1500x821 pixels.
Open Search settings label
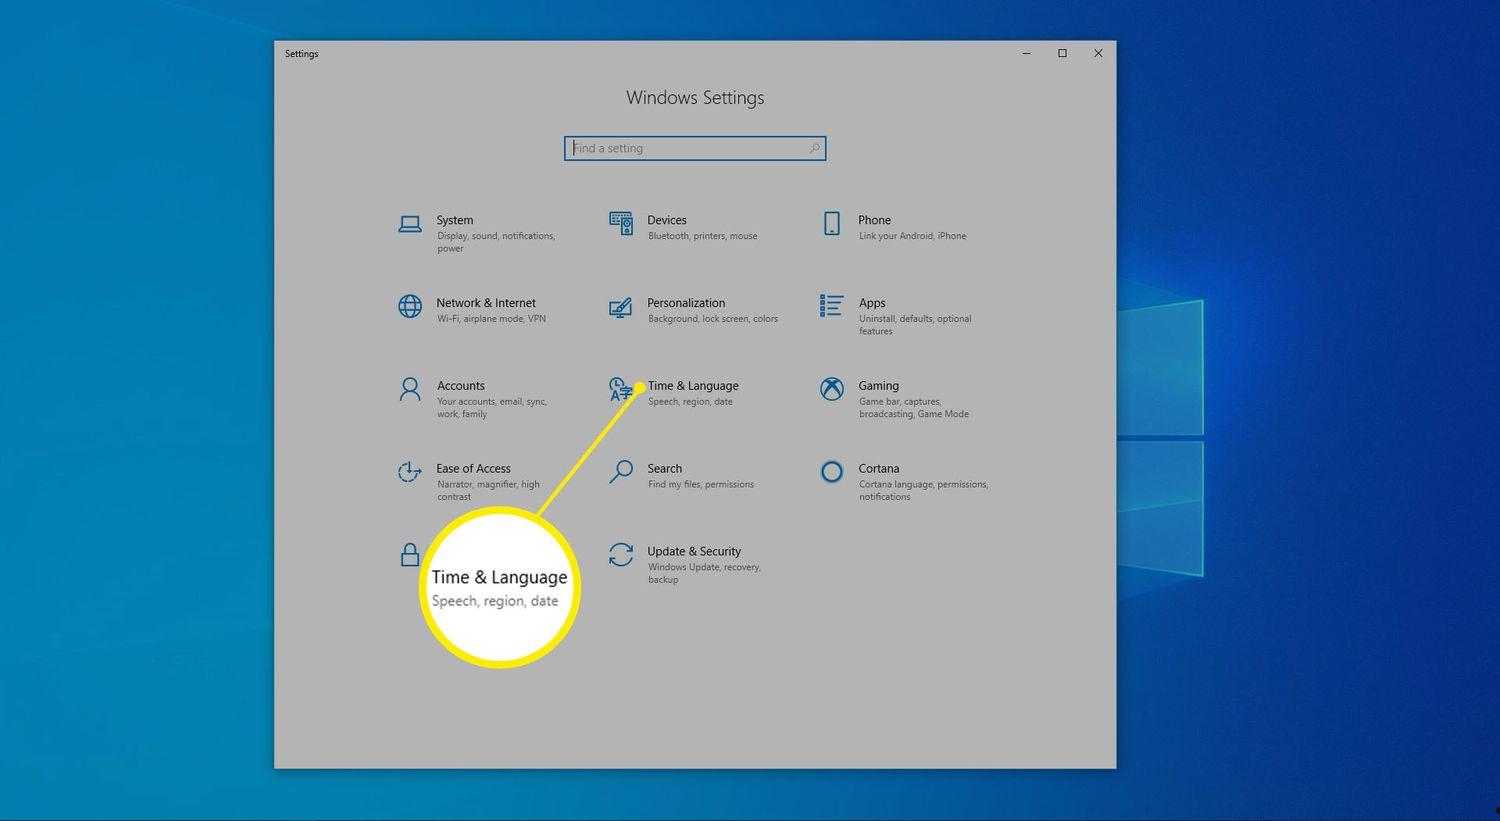(x=665, y=469)
